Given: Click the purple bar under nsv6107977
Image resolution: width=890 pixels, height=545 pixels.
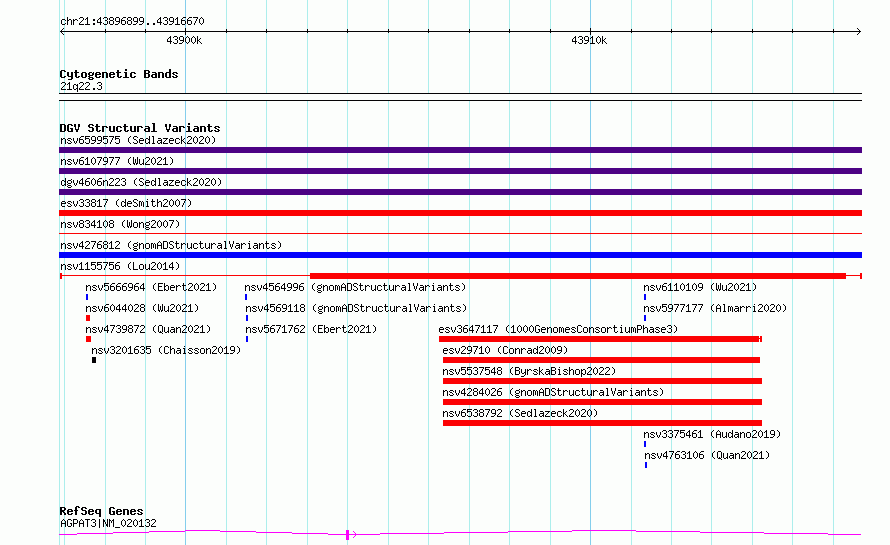Looking at the screenshot, I should pos(460,171).
